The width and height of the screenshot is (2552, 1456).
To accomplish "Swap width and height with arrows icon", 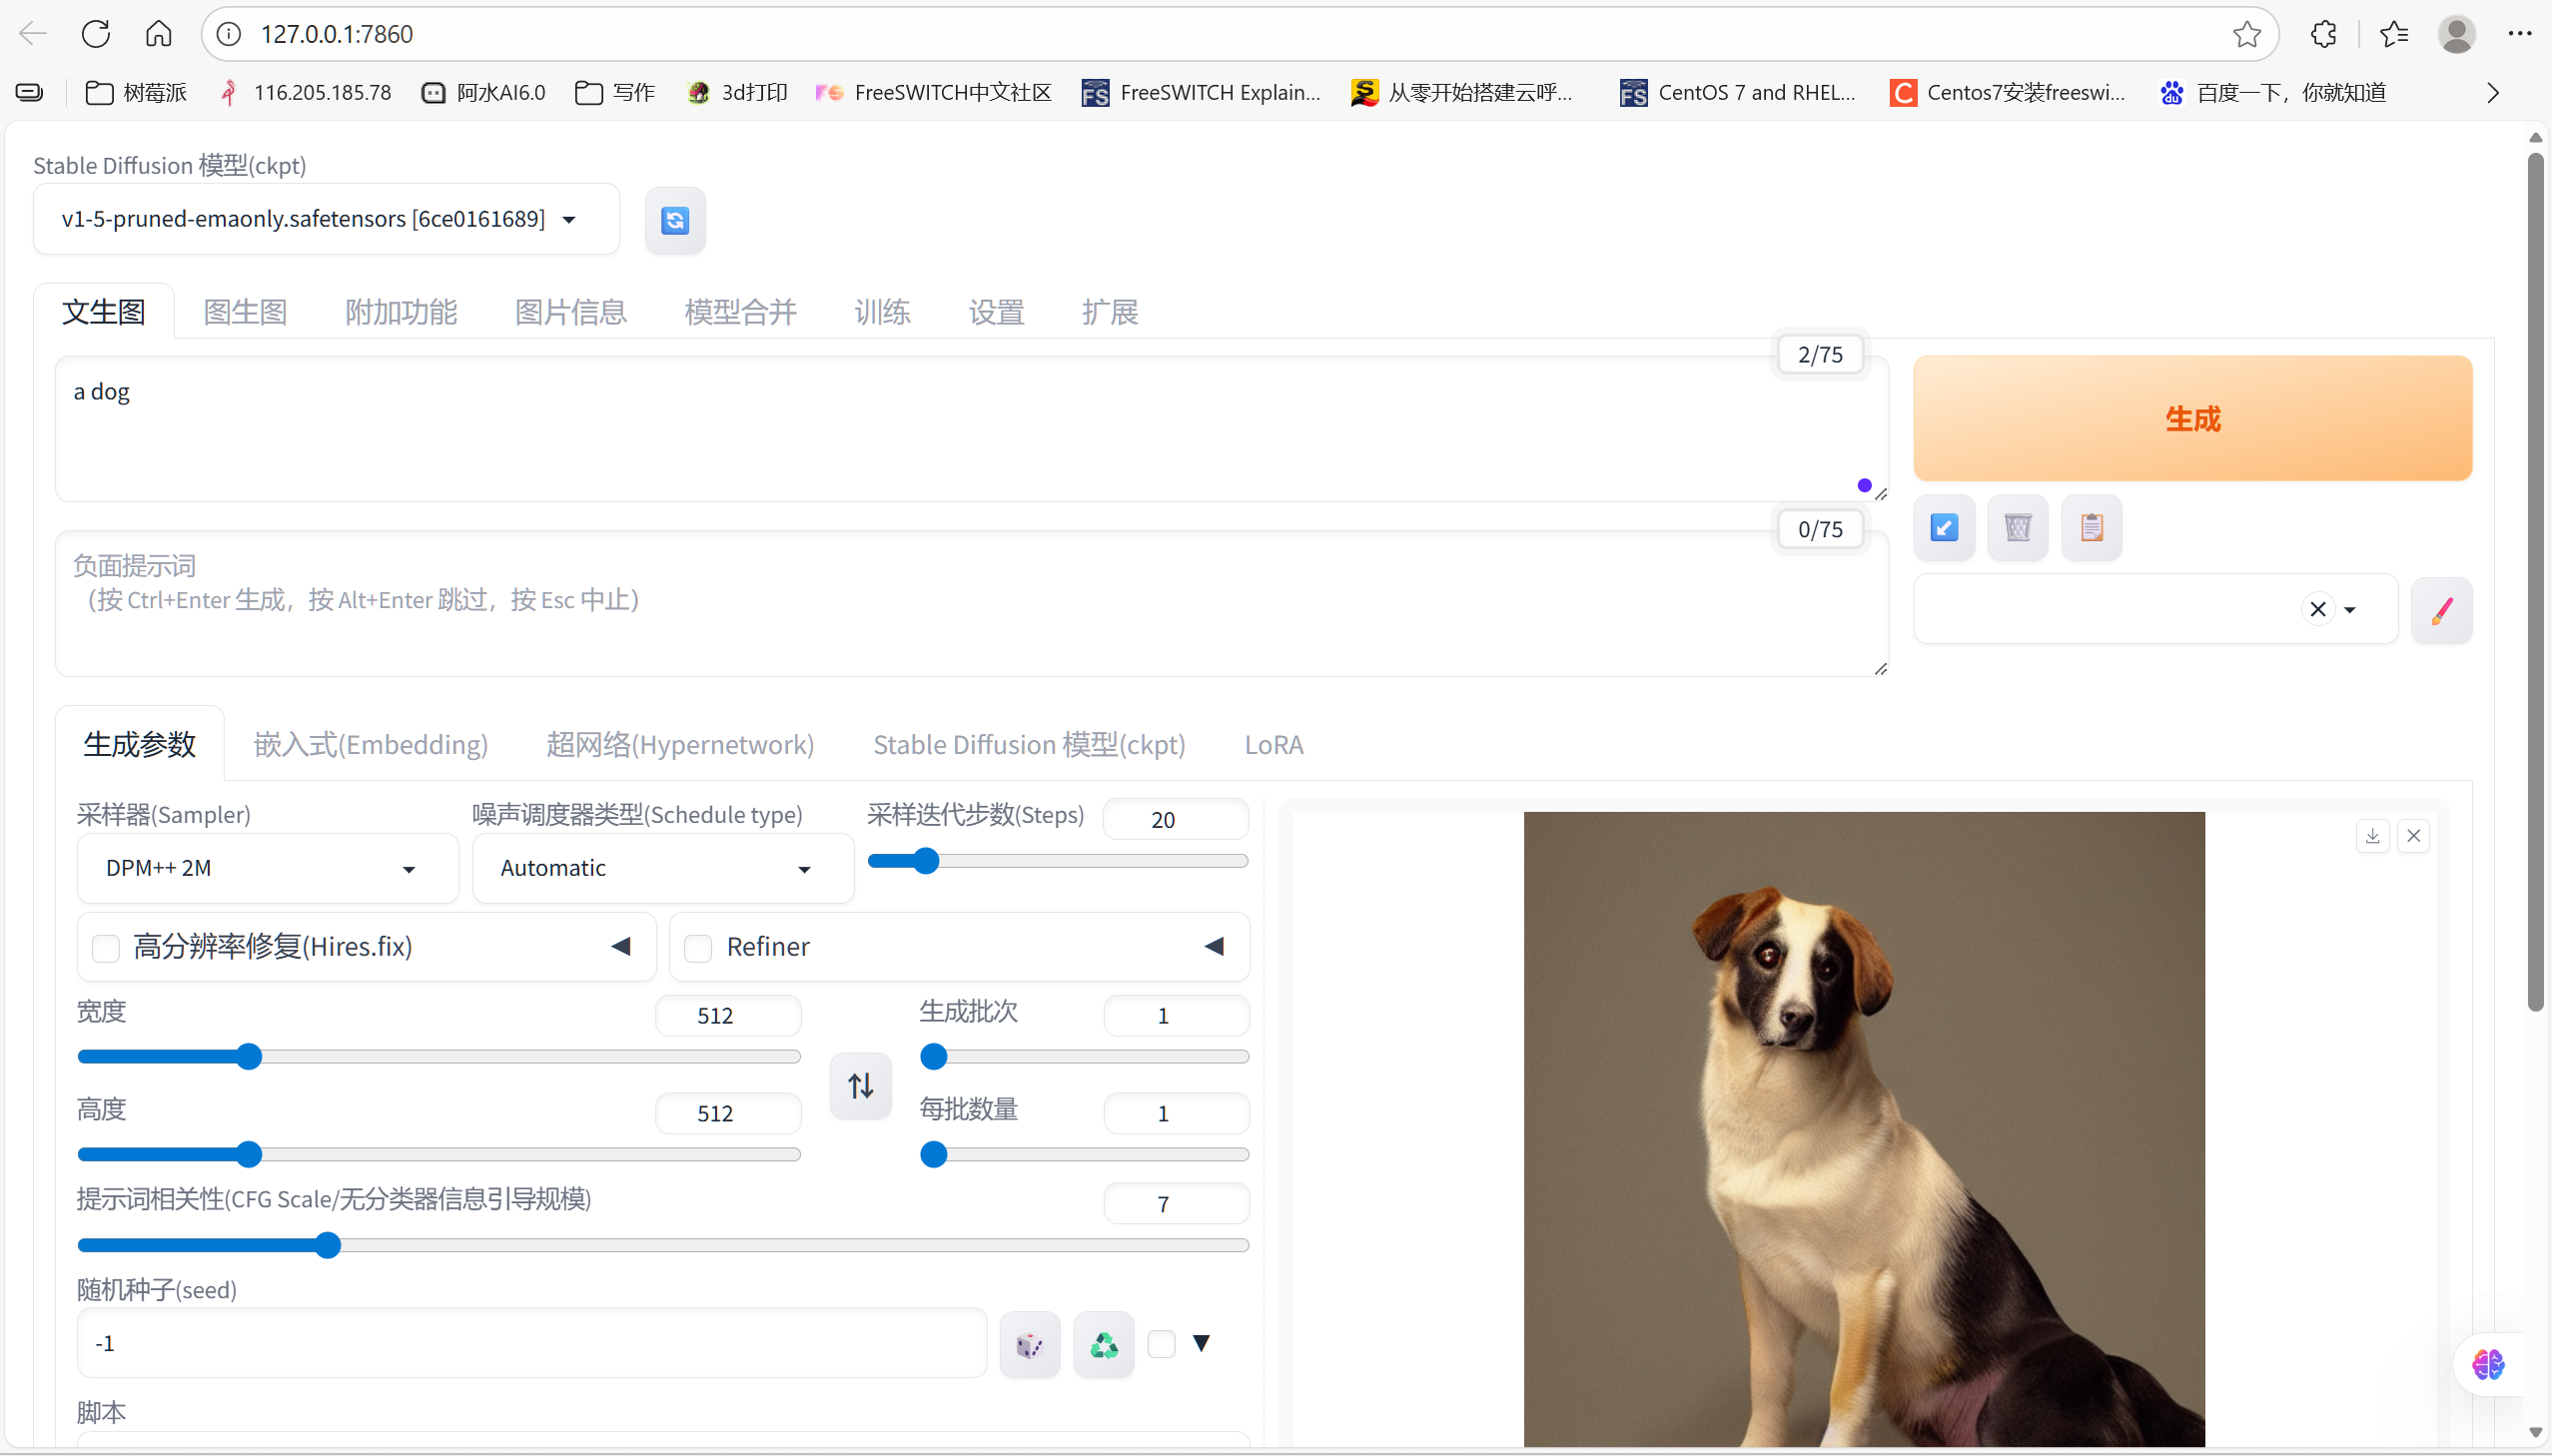I will 860,1085.
